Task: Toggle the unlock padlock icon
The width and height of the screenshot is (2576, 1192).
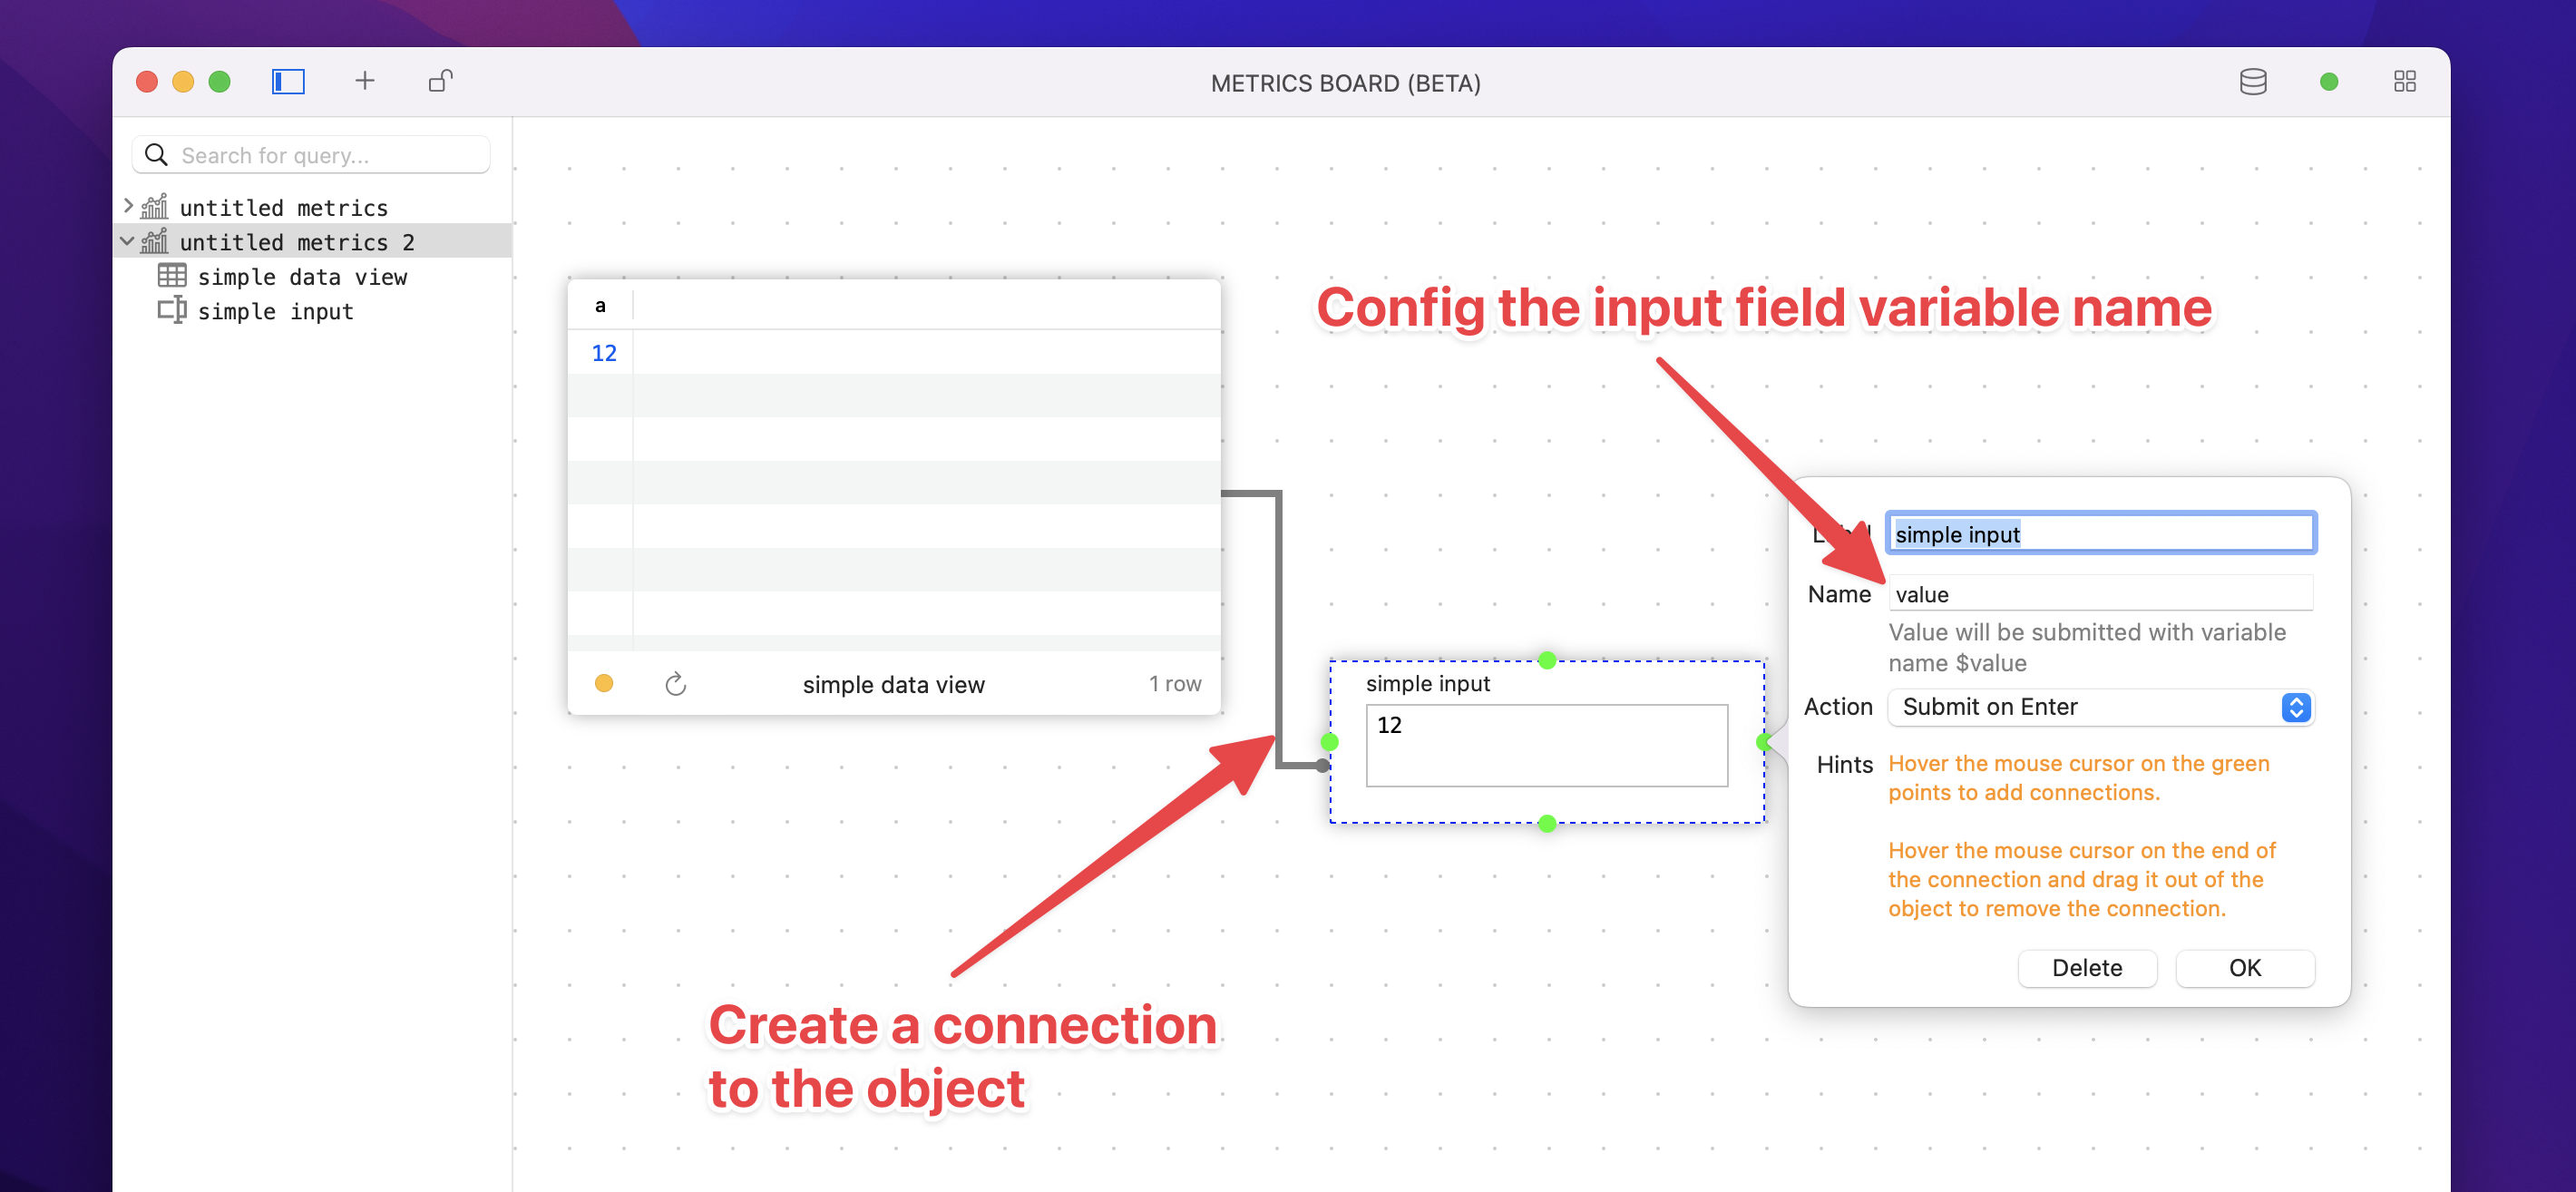Action: [440, 81]
